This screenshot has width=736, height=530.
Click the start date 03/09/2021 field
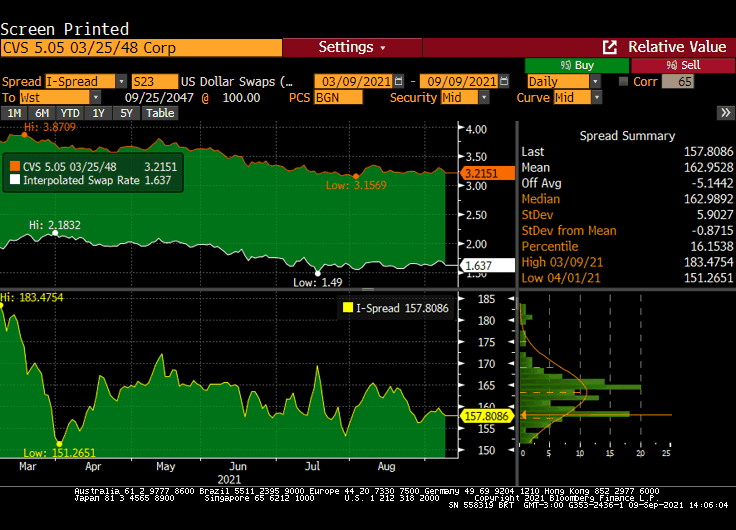point(353,82)
